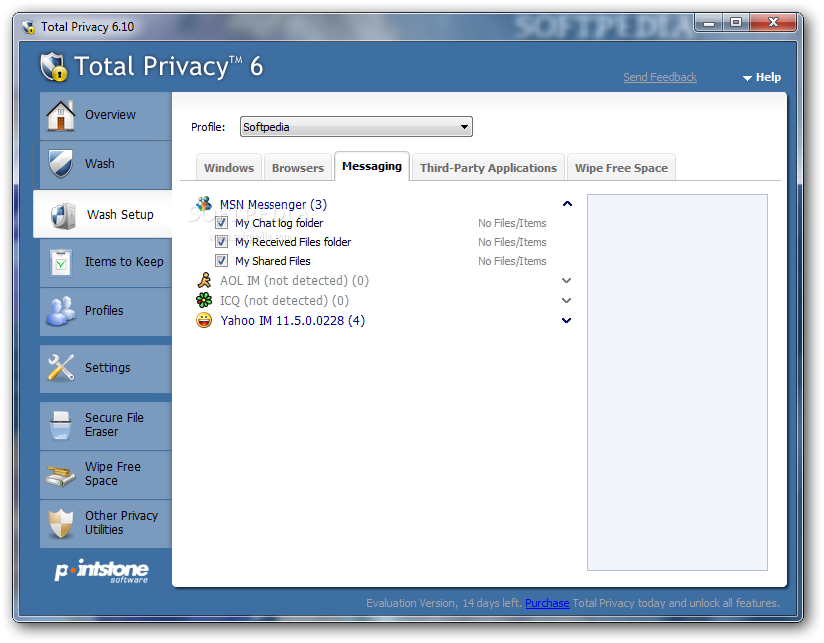The image size is (824, 643).
Task: Open Secure File Eraser label
Action: (114, 424)
